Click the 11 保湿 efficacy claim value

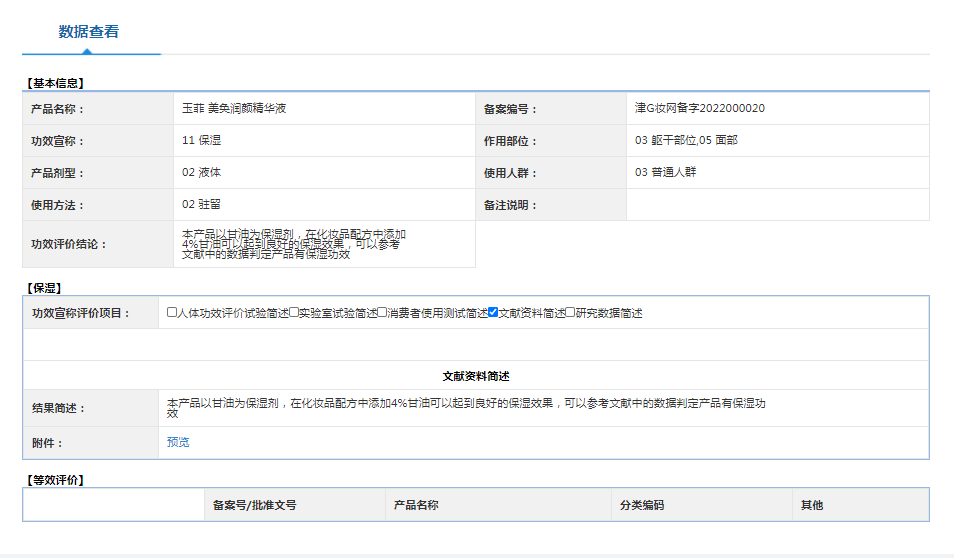201,140
